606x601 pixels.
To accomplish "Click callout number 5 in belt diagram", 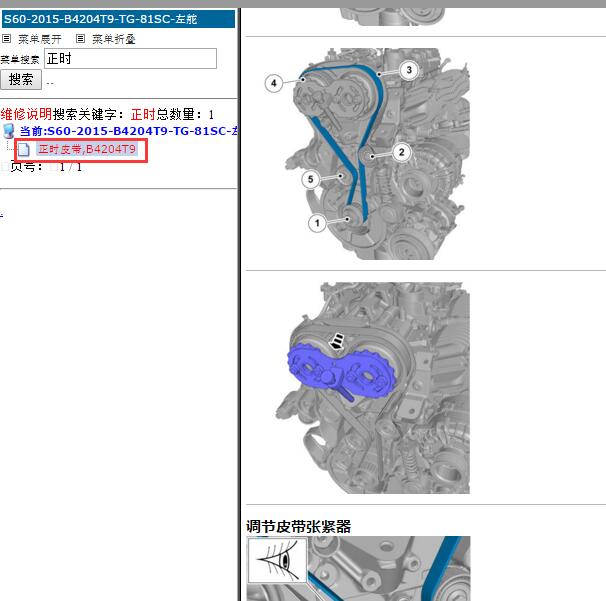I will tap(310, 179).
